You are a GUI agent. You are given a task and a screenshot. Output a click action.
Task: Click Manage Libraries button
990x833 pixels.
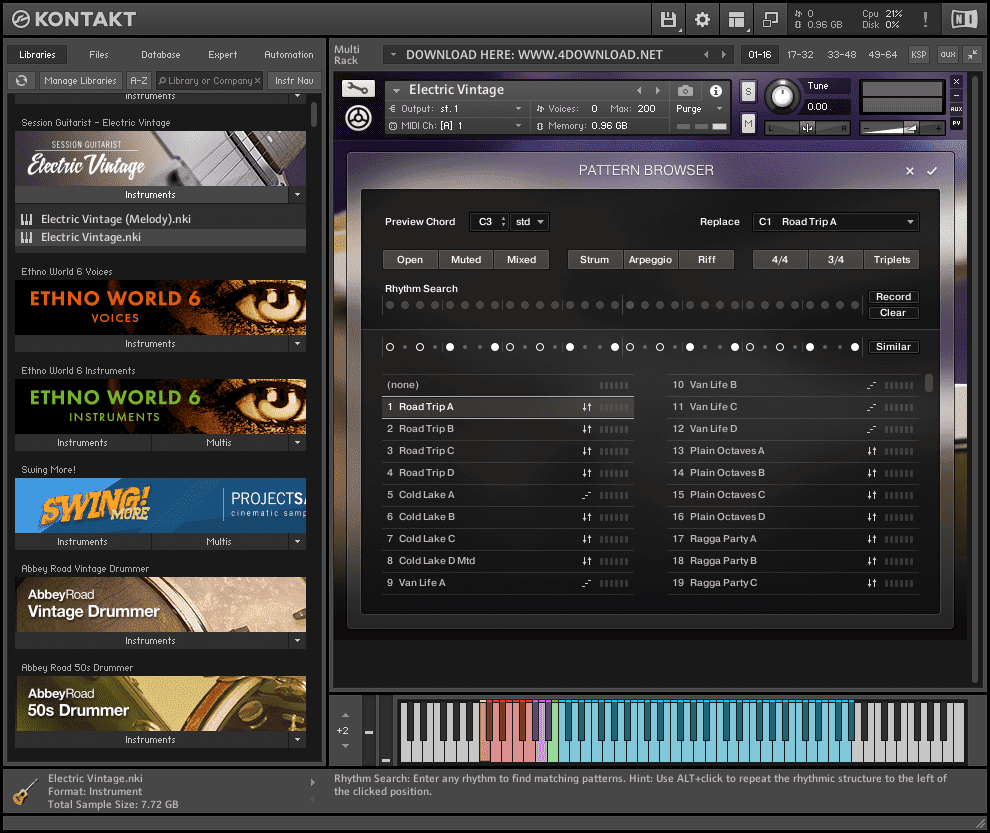80,81
